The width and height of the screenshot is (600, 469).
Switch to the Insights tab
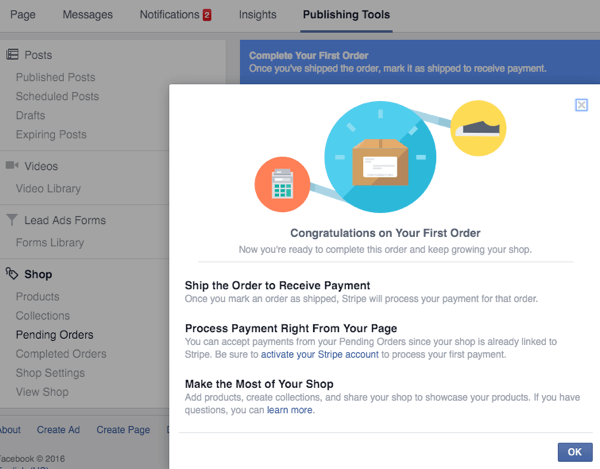[x=258, y=15]
